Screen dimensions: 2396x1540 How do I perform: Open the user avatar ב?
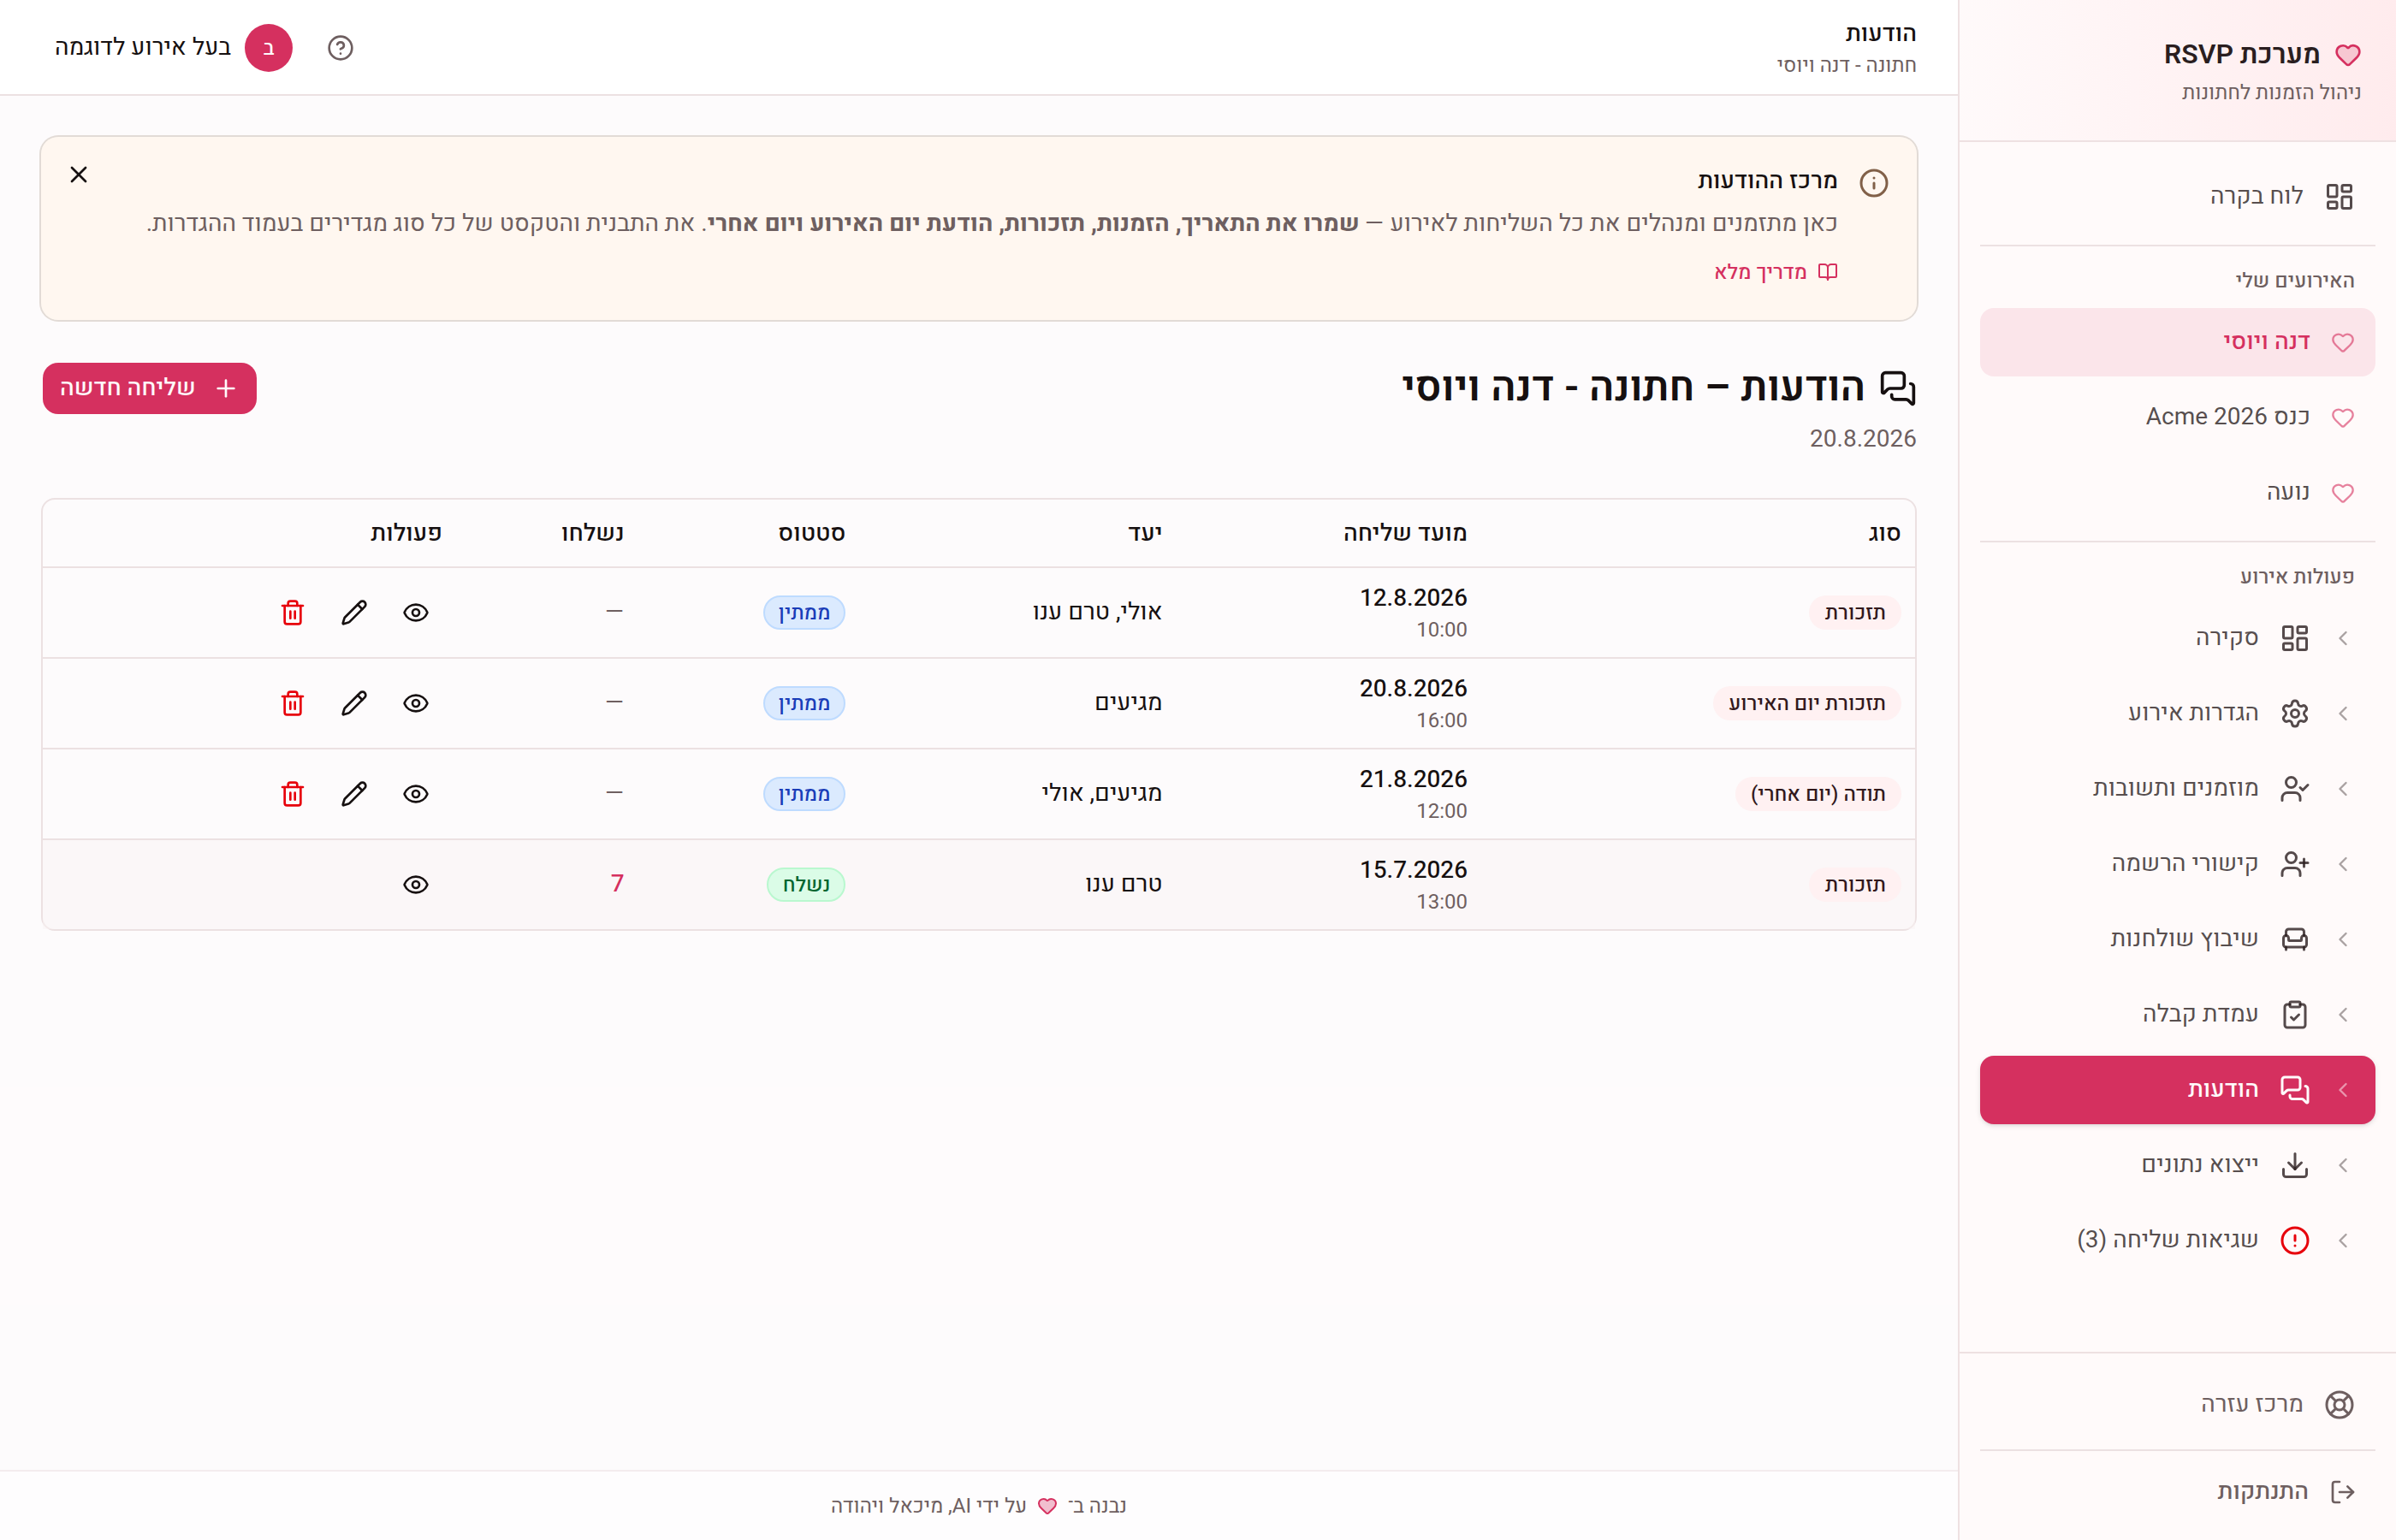click(268, 48)
